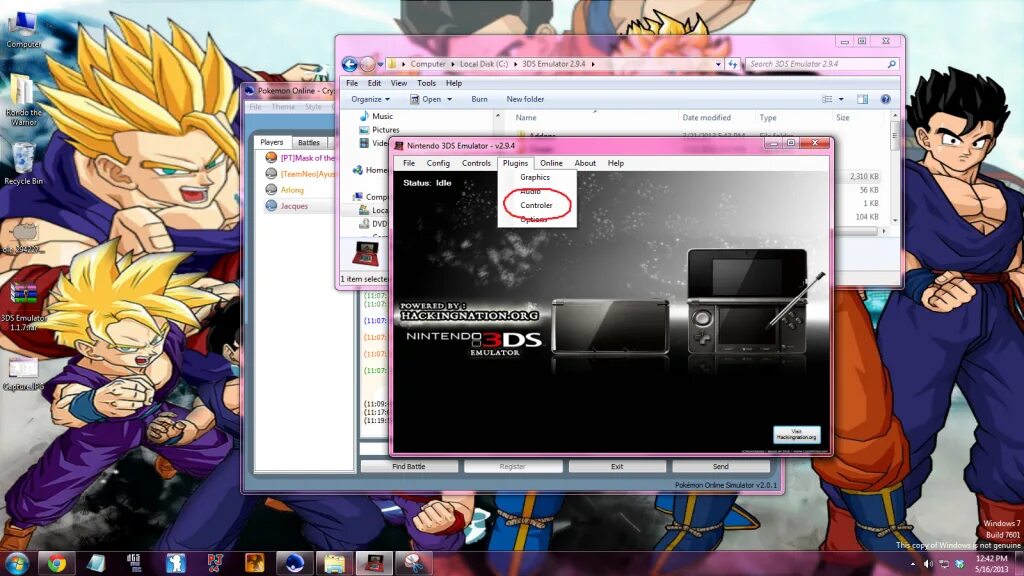Expand address bar history dropdown
Screen dimensions: 1024x576
click(718, 64)
